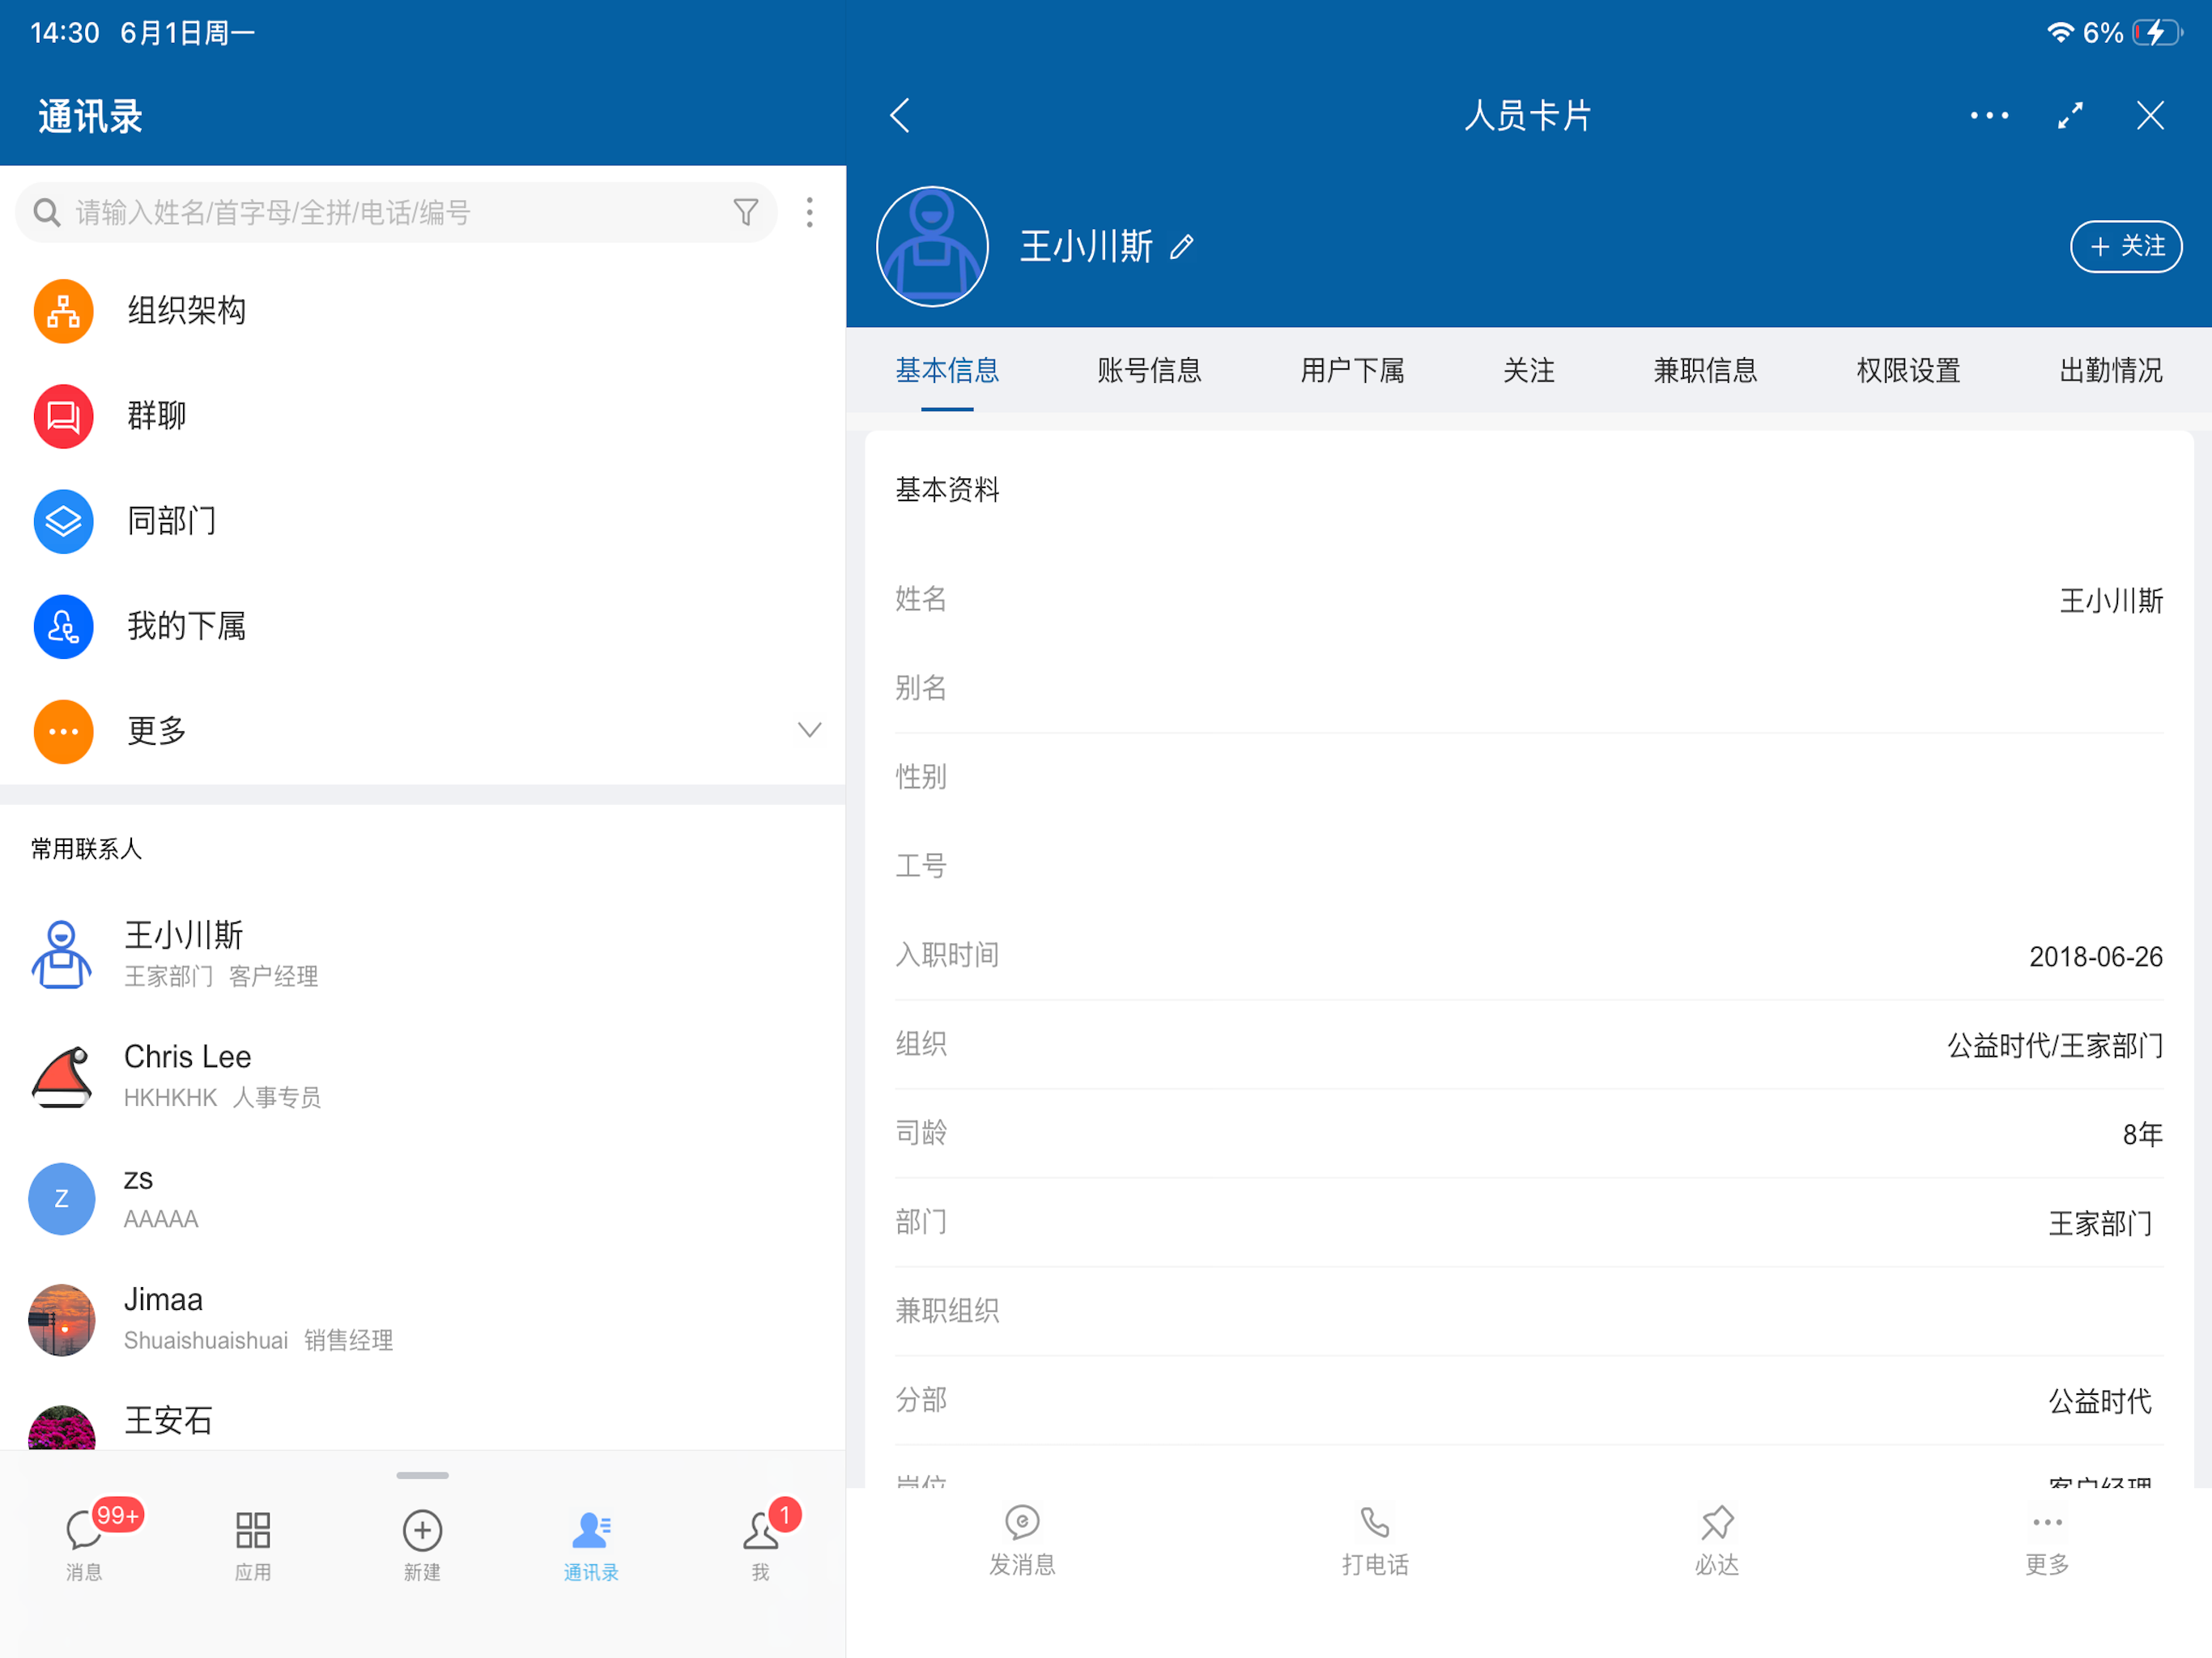Select contact Chris Lee
2212x1658 pixels.
(x=422, y=1077)
